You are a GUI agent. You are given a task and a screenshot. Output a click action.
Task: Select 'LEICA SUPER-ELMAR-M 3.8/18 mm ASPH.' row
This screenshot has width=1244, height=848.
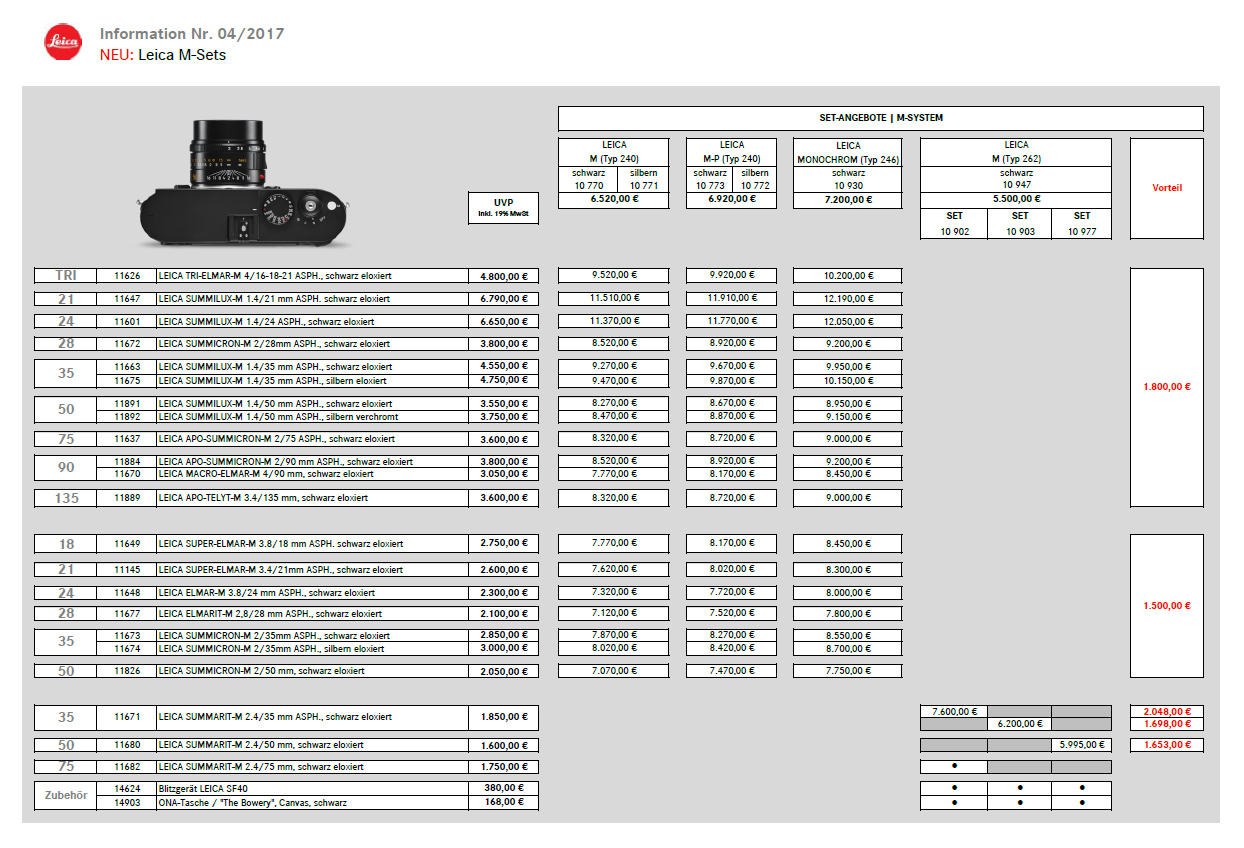point(286,544)
